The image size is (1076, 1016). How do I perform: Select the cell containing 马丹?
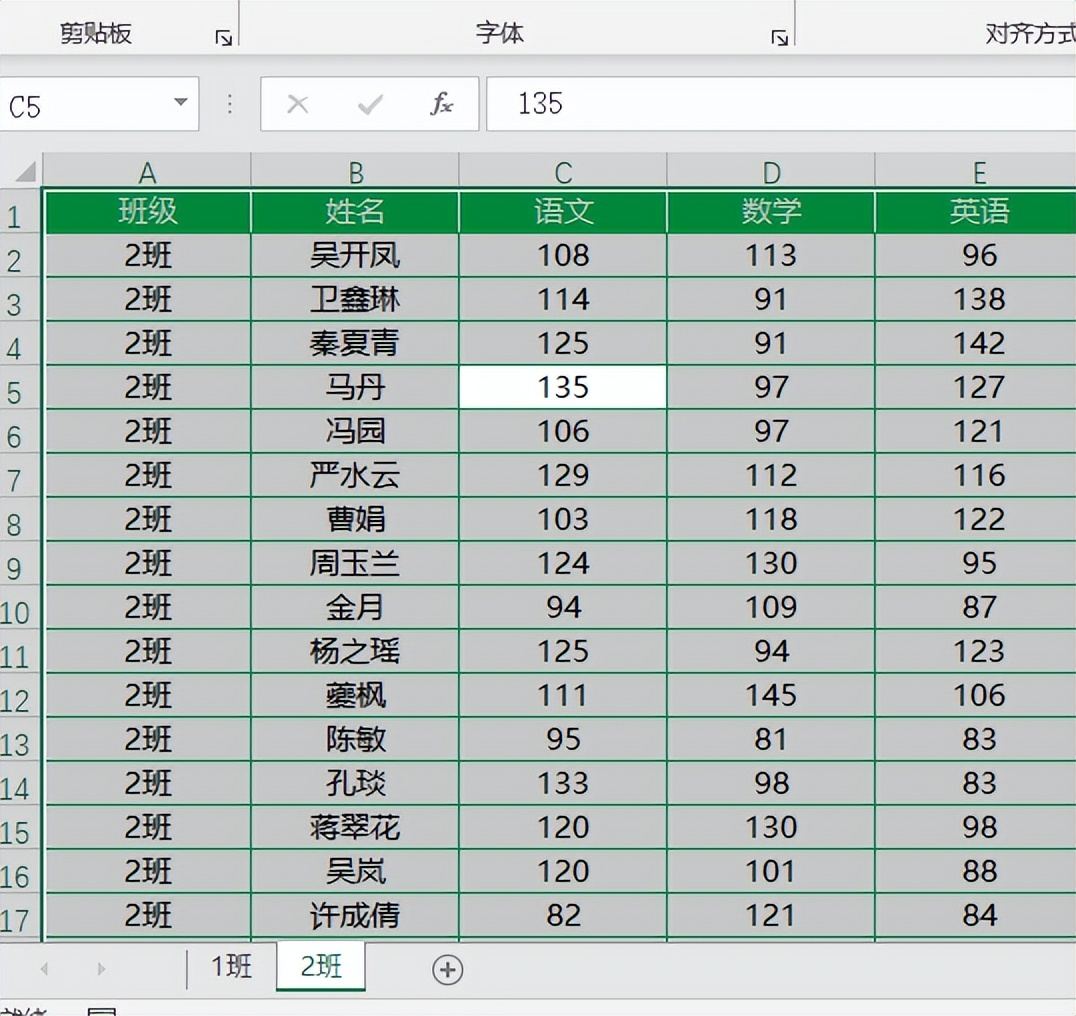355,387
